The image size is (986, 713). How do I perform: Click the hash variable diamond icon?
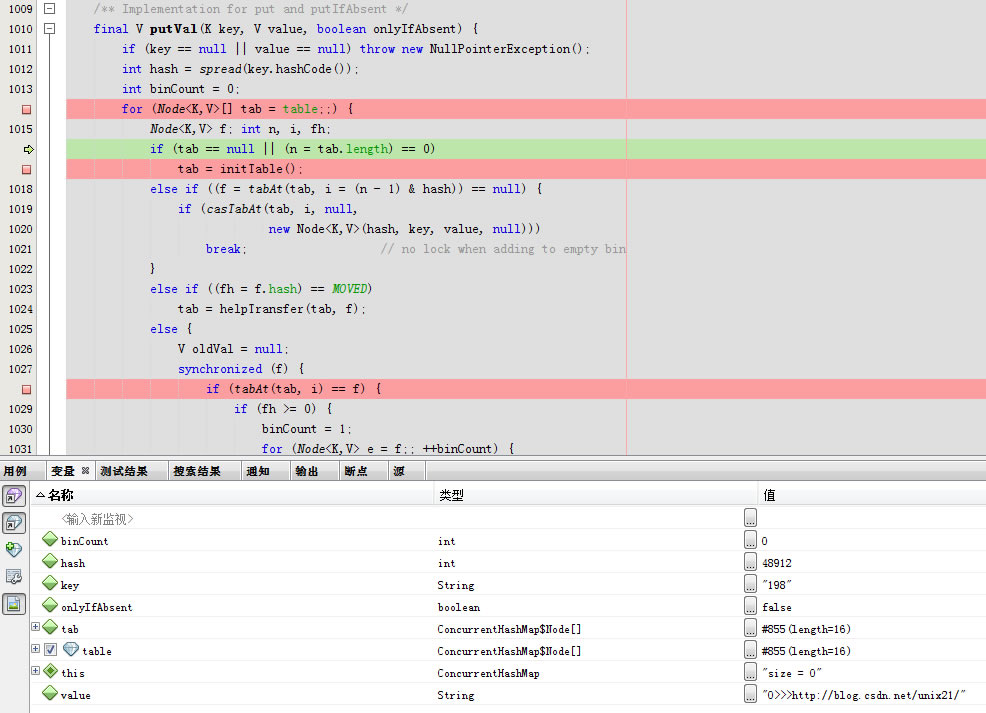point(50,561)
